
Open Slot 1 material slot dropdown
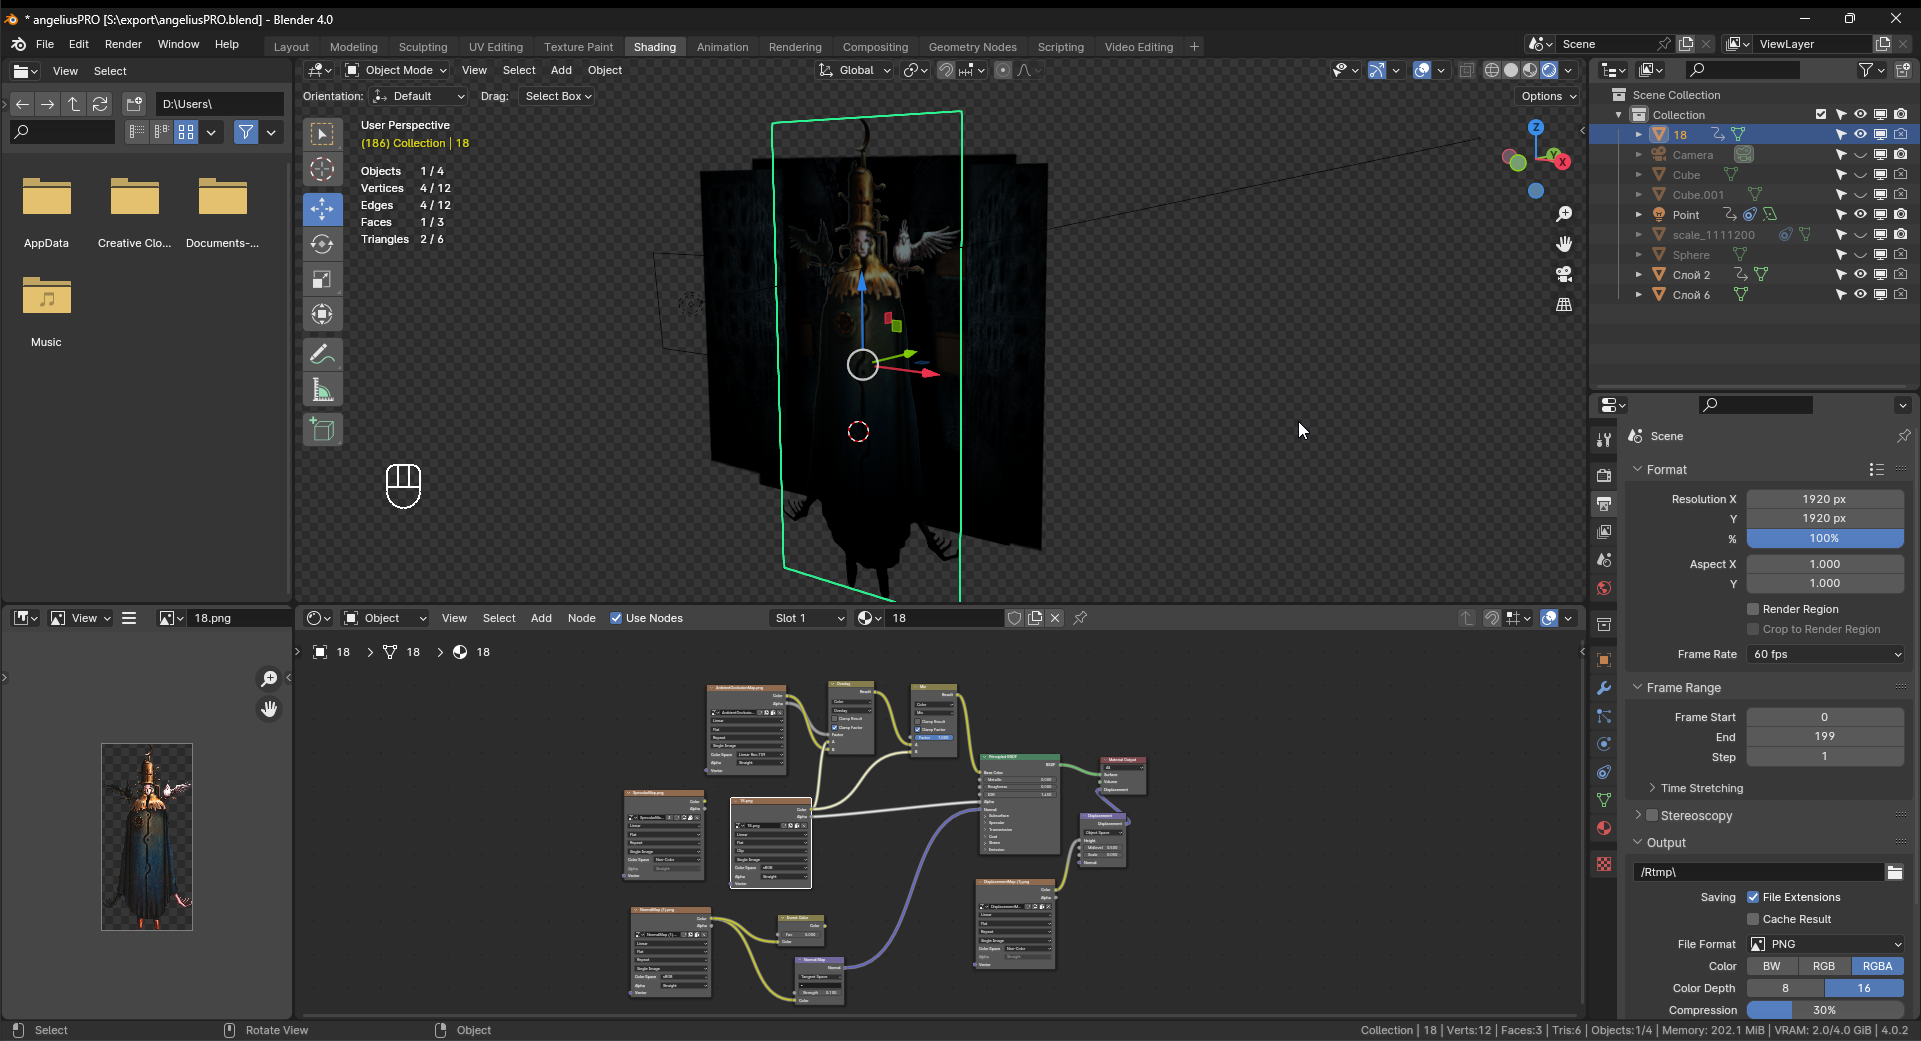click(809, 618)
